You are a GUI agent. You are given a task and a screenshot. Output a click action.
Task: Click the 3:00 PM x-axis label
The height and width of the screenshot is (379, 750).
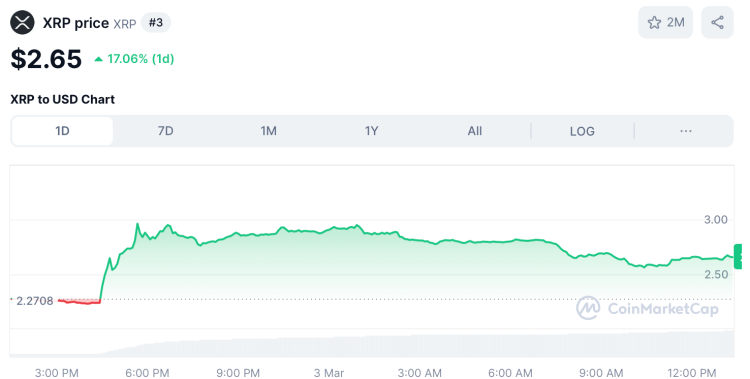click(56, 373)
